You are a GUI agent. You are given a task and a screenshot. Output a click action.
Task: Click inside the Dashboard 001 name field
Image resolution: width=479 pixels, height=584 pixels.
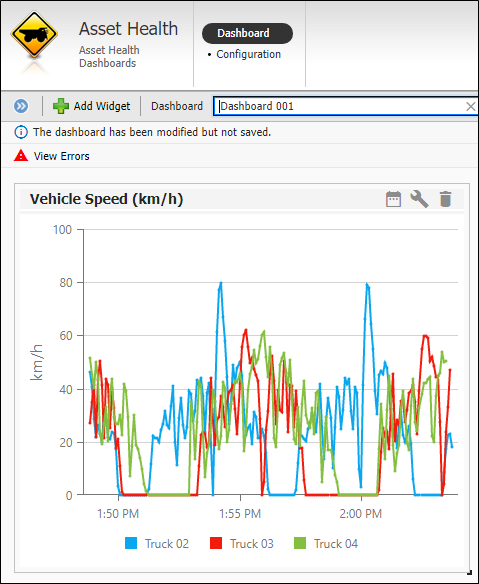346,107
